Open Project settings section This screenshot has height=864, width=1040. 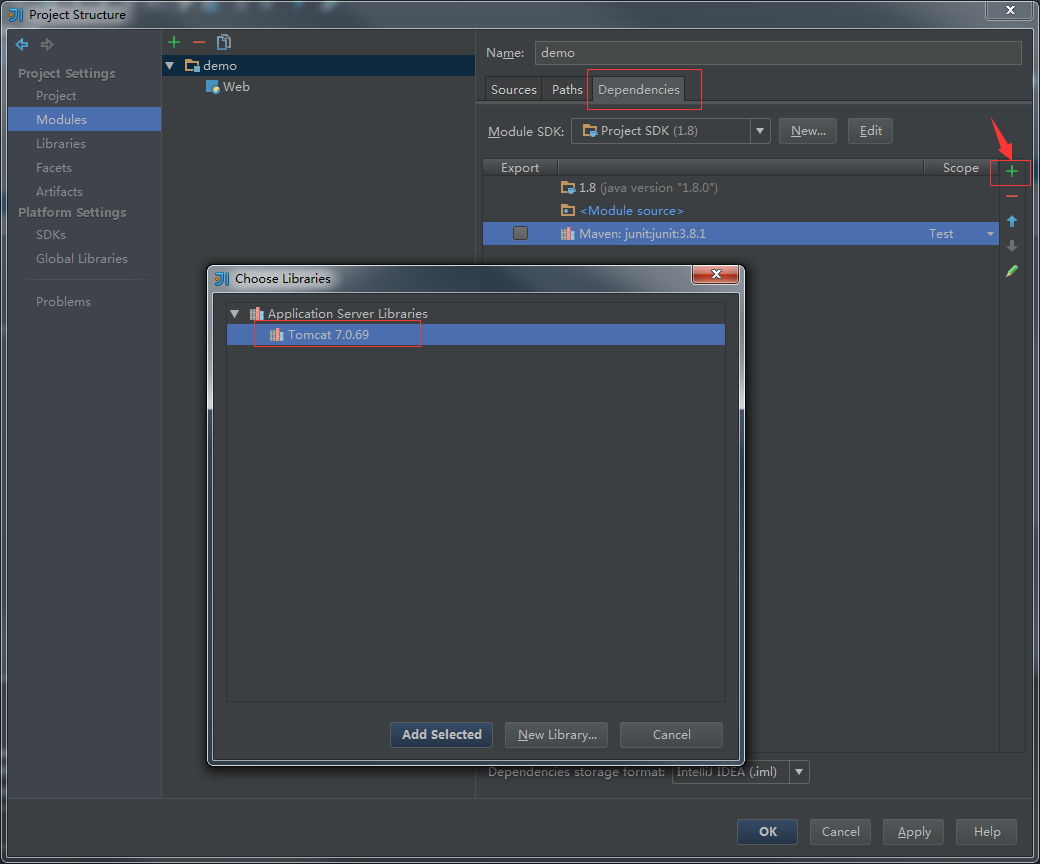pyautogui.click(x=56, y=95)
